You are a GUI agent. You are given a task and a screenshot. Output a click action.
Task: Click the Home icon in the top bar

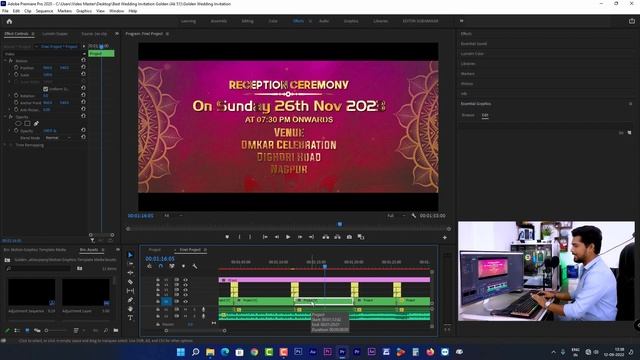9,21
